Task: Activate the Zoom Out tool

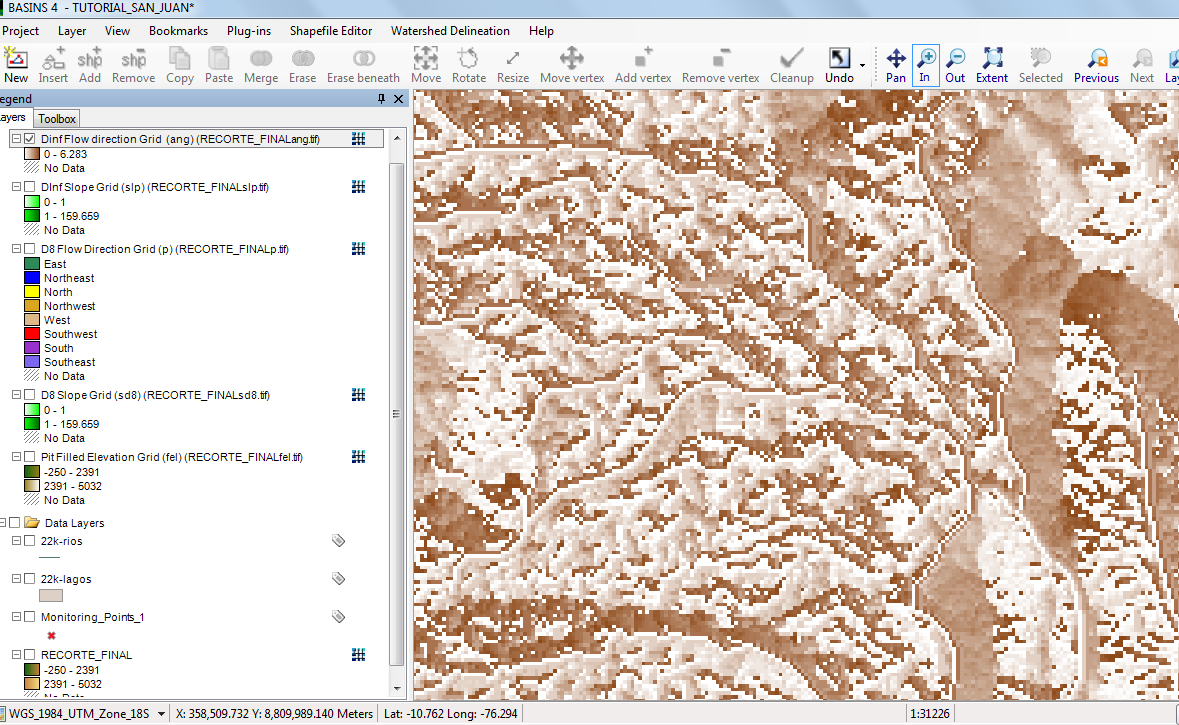Action: (x=955, y=65)
